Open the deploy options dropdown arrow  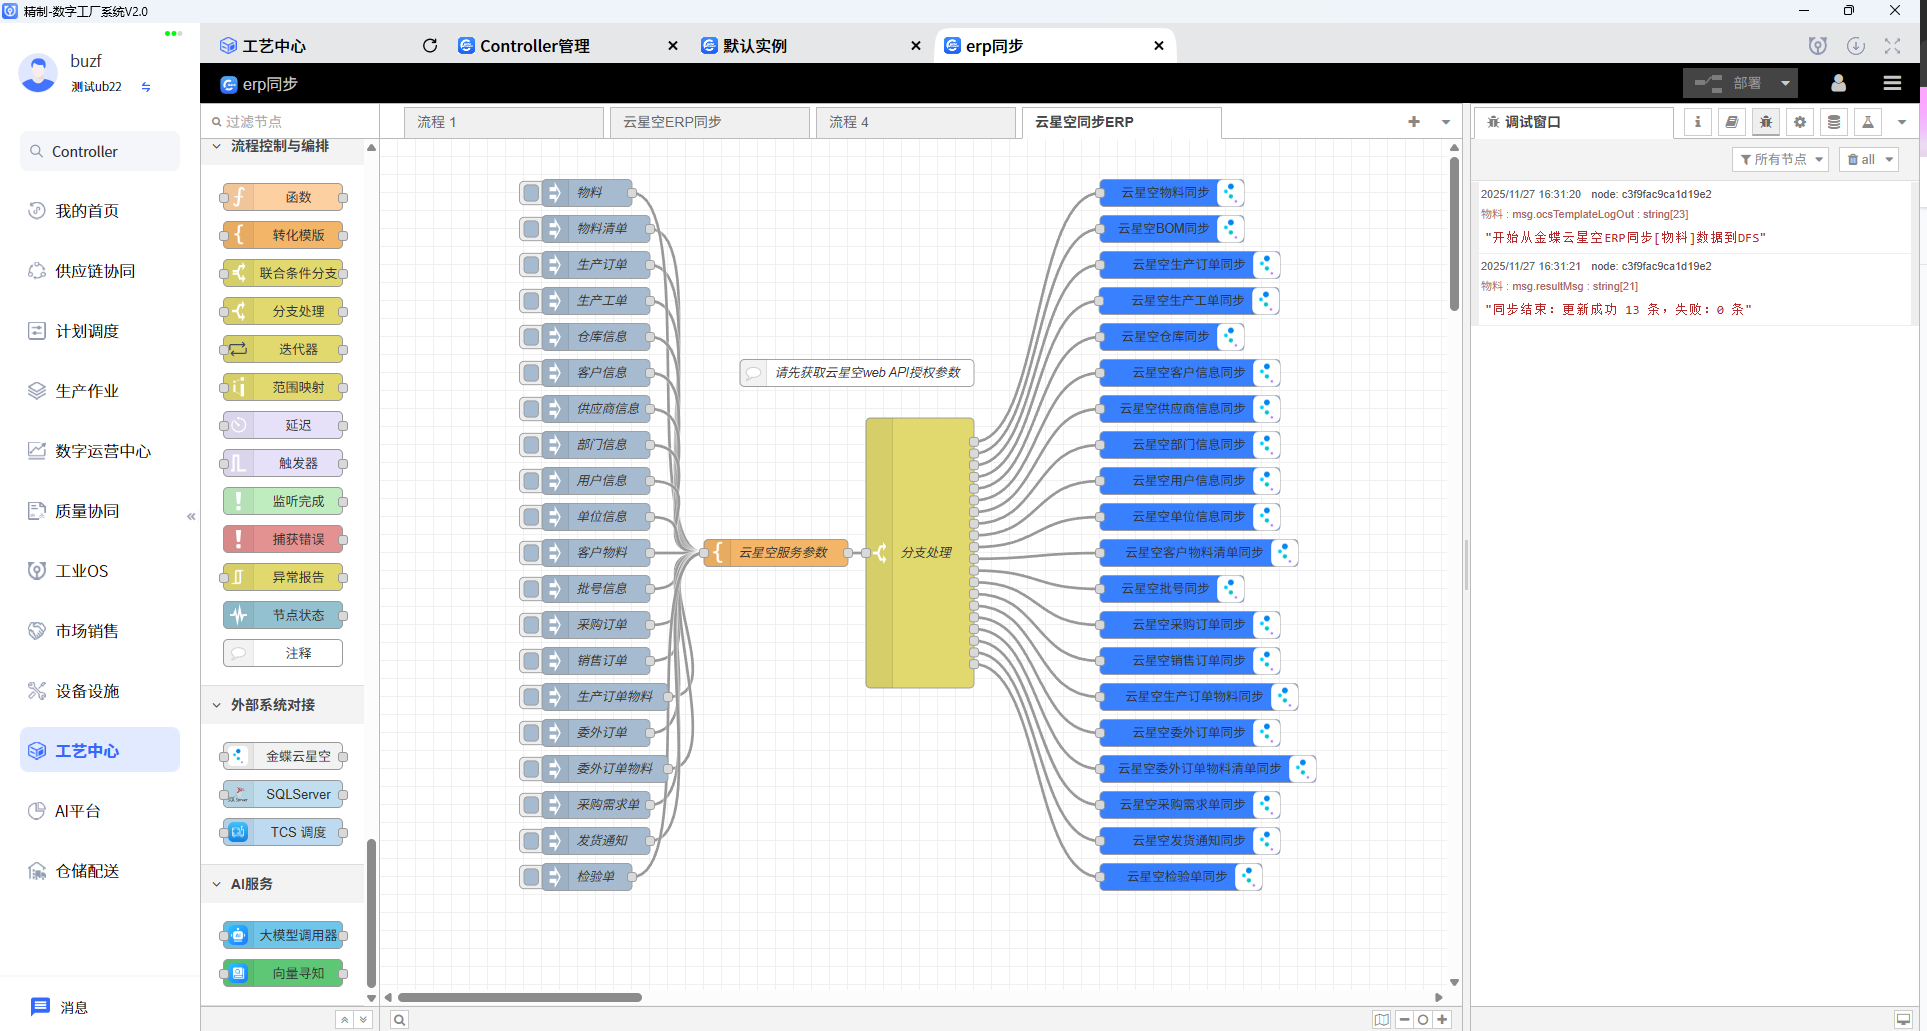[1785, 83]
